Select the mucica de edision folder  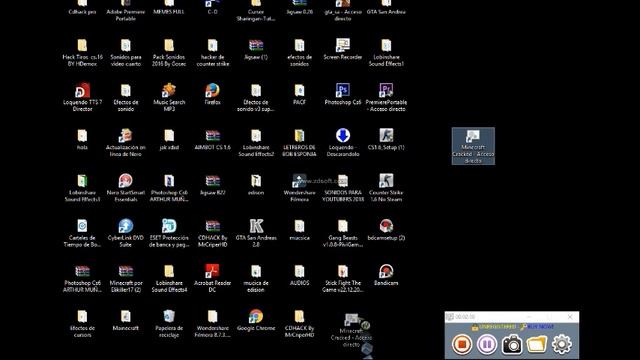coord(256,278)
